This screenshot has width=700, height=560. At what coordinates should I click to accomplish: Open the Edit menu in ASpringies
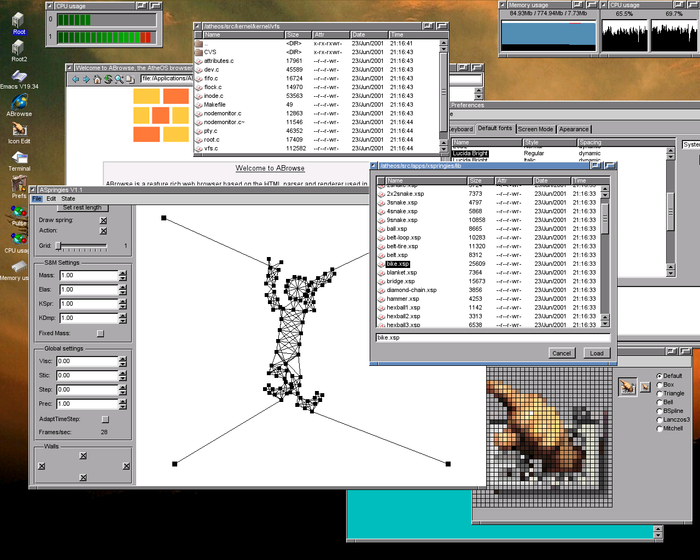(x=52, y=199)
